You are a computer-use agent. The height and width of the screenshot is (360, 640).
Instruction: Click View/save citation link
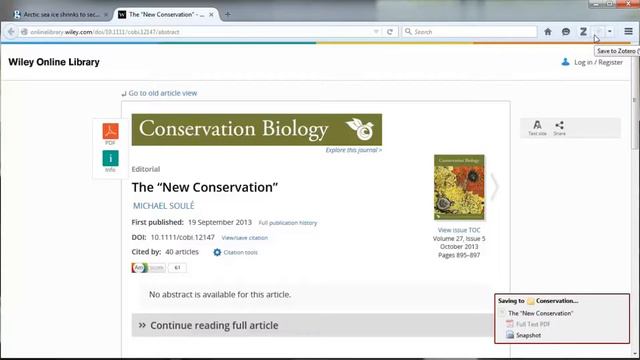(x=244, y=238)
